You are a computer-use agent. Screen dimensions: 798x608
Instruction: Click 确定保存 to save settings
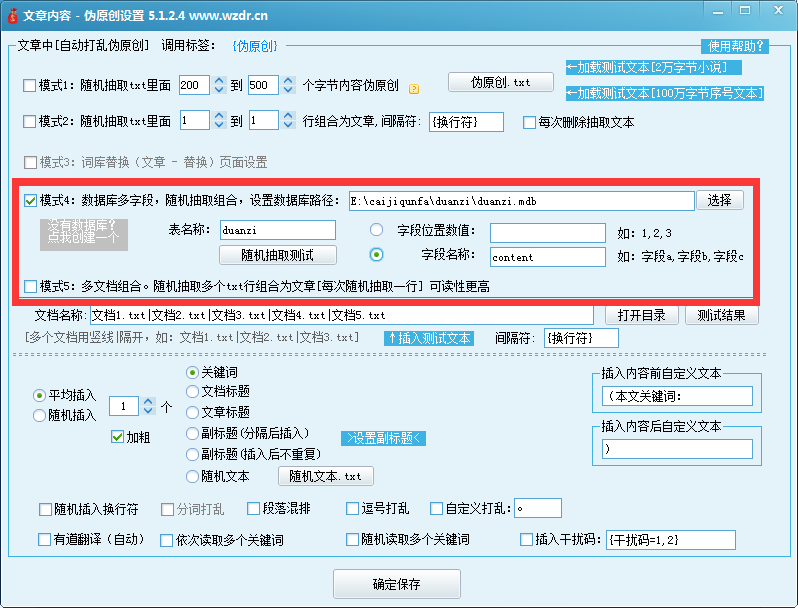(x=396, y=584)
